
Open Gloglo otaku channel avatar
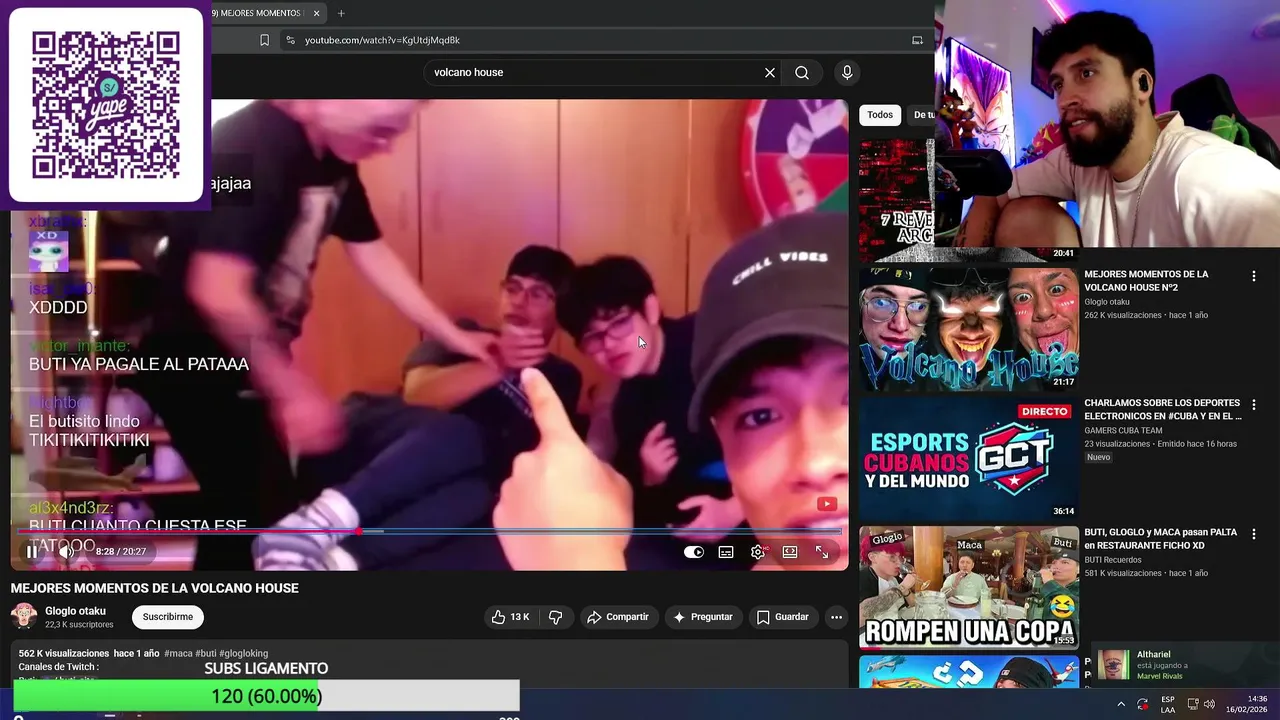click(x=24, y=616)
